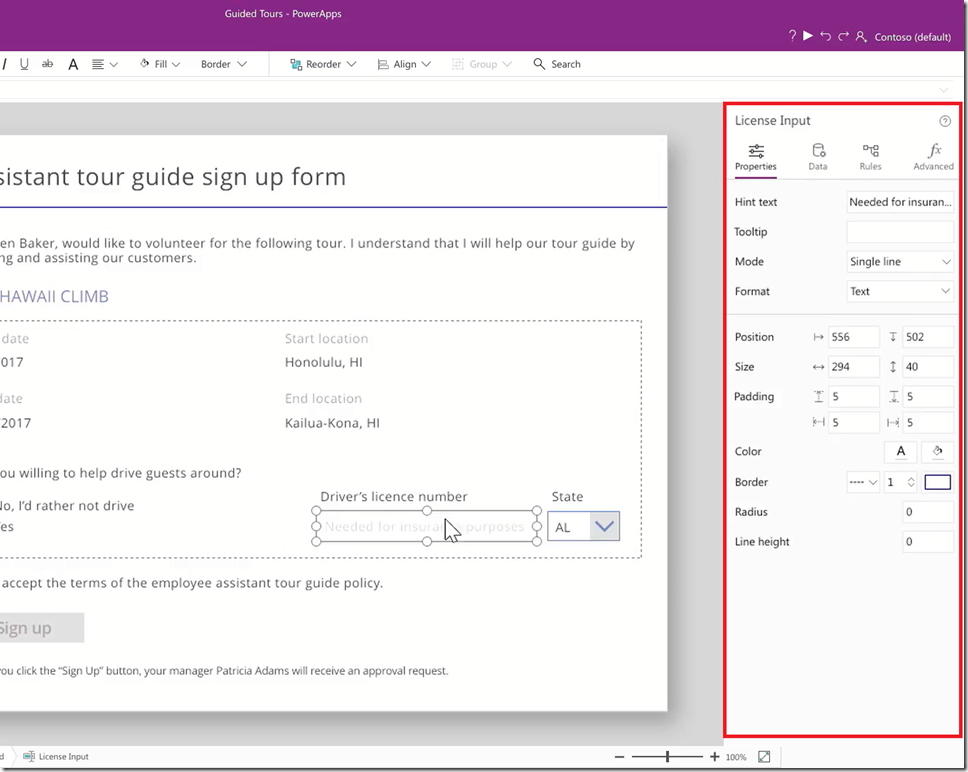Click the fit-to-window icon beside zoom percentage

click(x=764, y=757)
